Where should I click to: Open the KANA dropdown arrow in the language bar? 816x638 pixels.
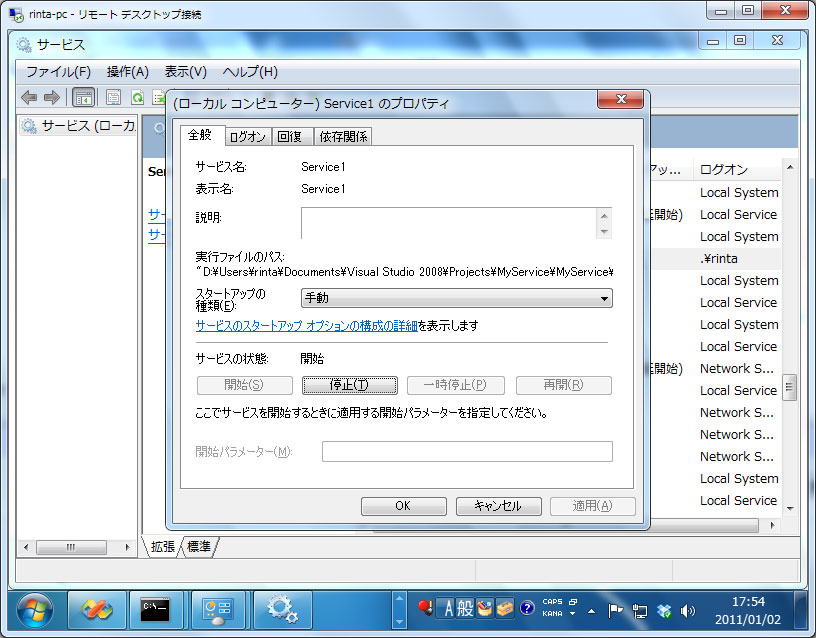coord(573,612)
